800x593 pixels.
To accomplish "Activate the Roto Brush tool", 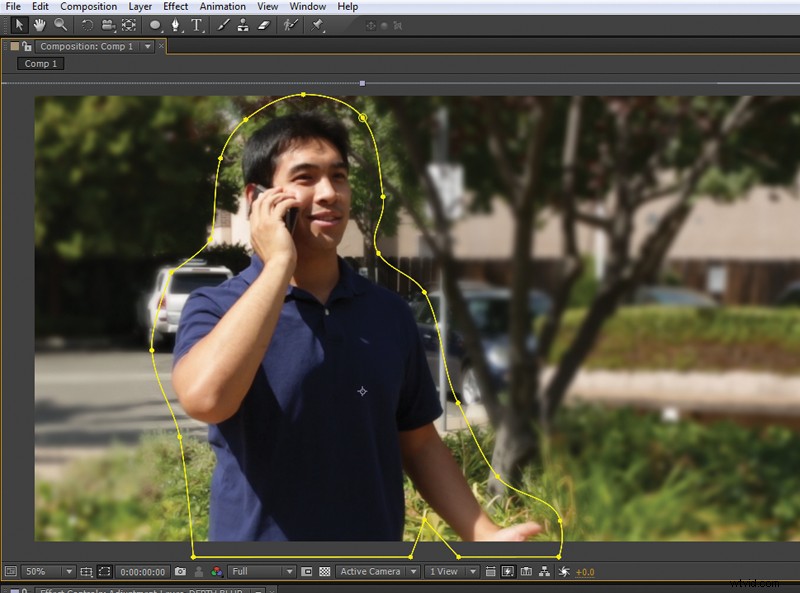I will tap(291, 25).
